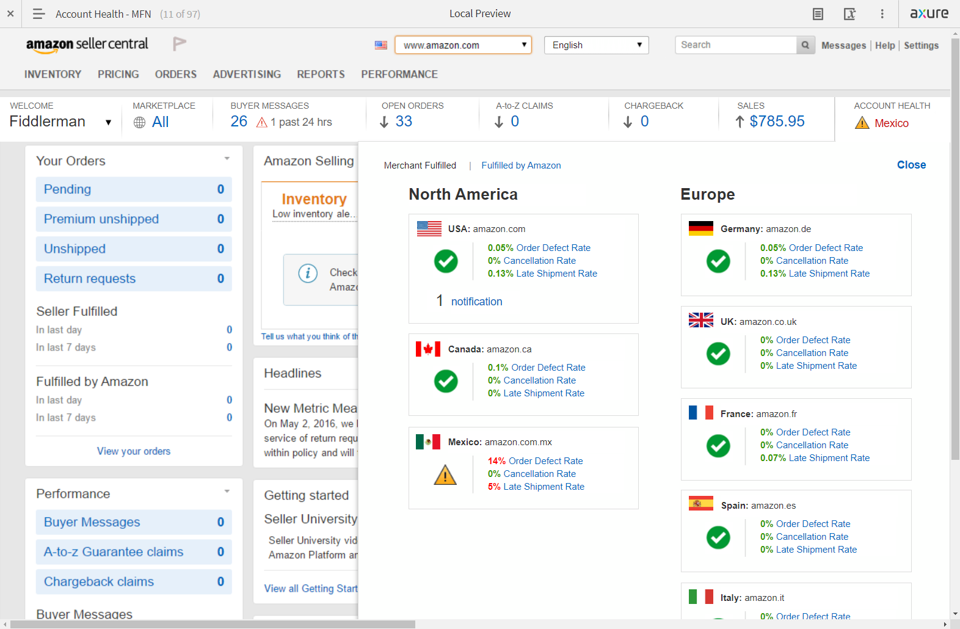Click the Pending orders row
Screen dimensions: 960x629
[x=133, y=189]
